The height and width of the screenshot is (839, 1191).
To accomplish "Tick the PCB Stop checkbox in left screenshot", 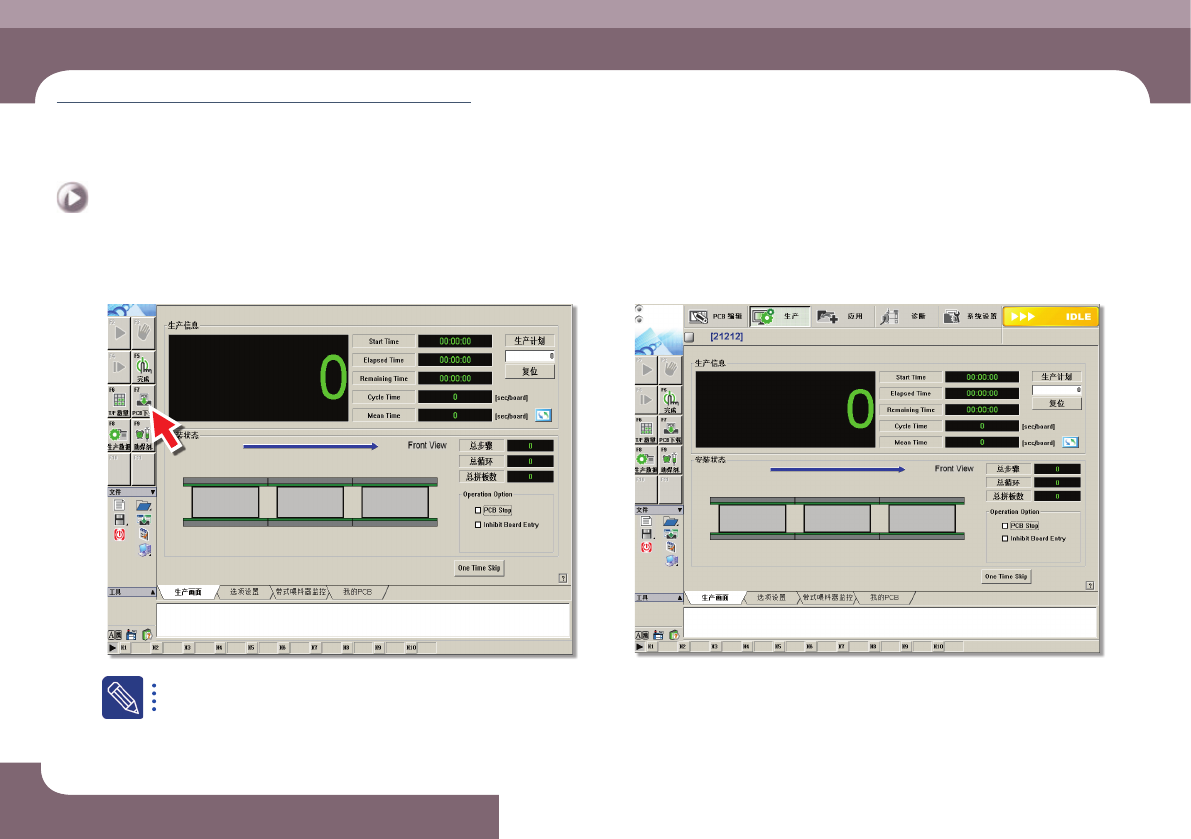I will (478, 510).
